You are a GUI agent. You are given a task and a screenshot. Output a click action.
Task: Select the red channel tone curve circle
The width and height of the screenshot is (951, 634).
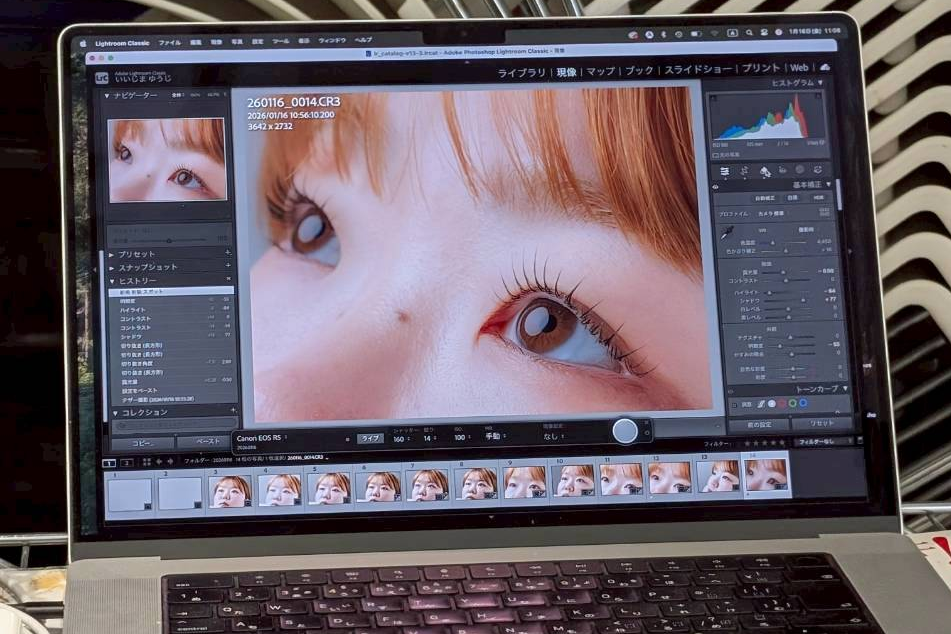(782, 403)
